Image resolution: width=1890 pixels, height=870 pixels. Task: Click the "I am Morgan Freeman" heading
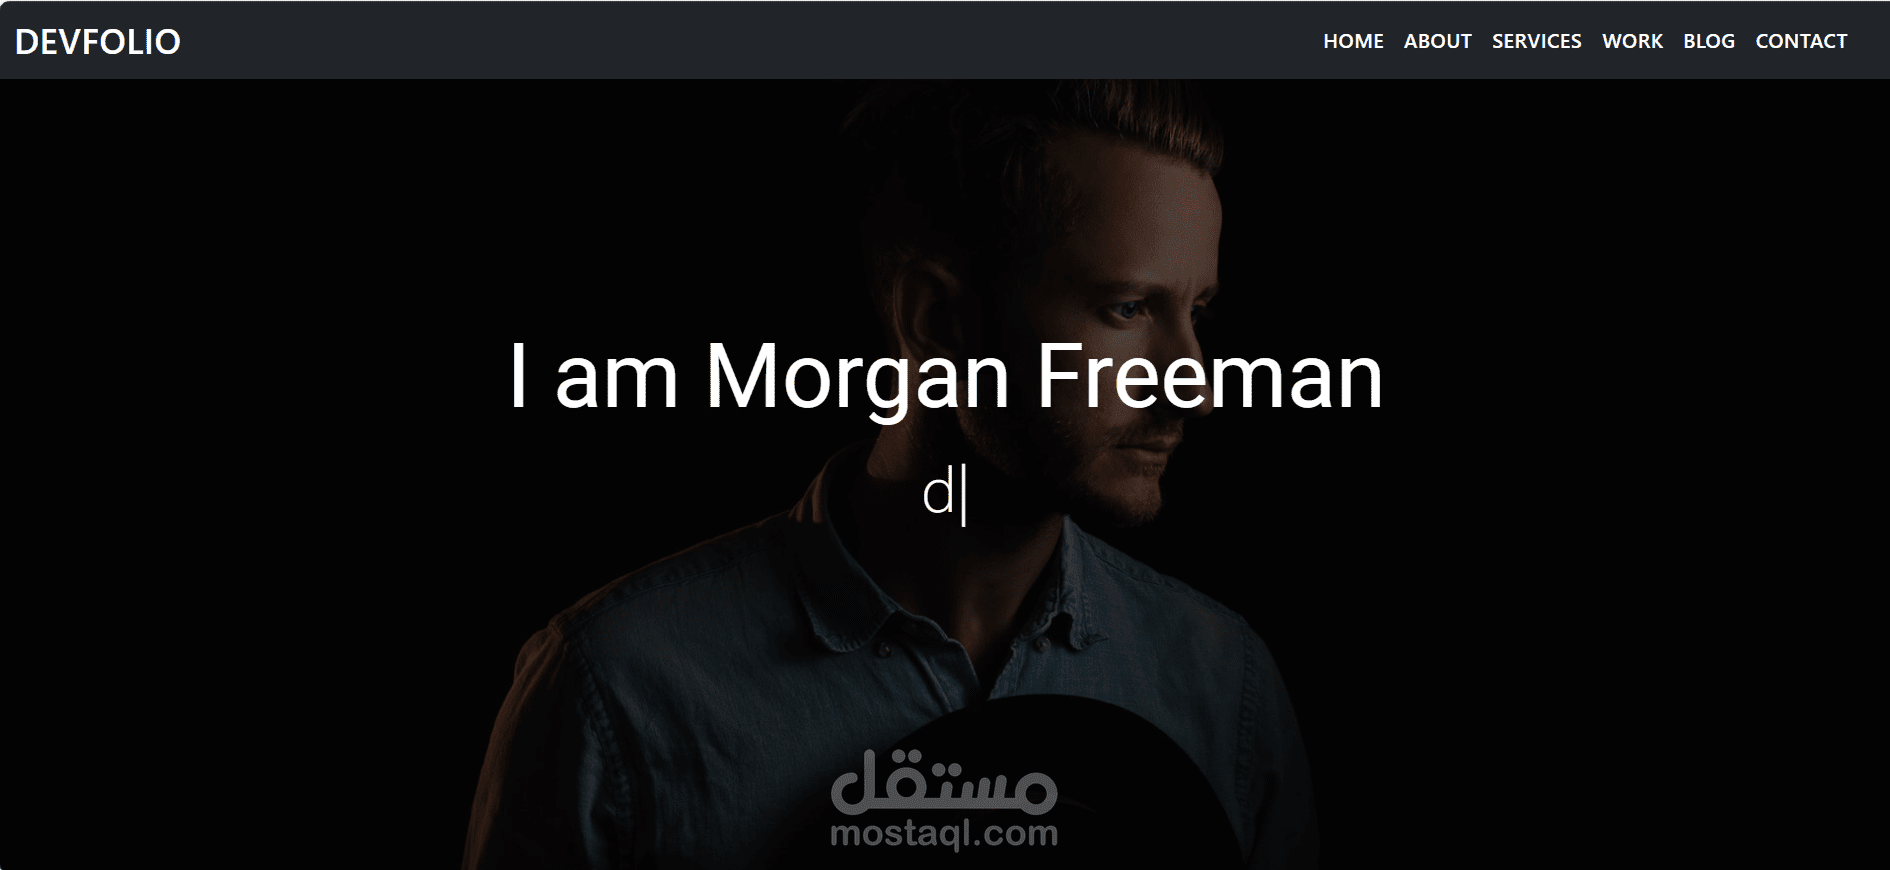coord(946,376)
